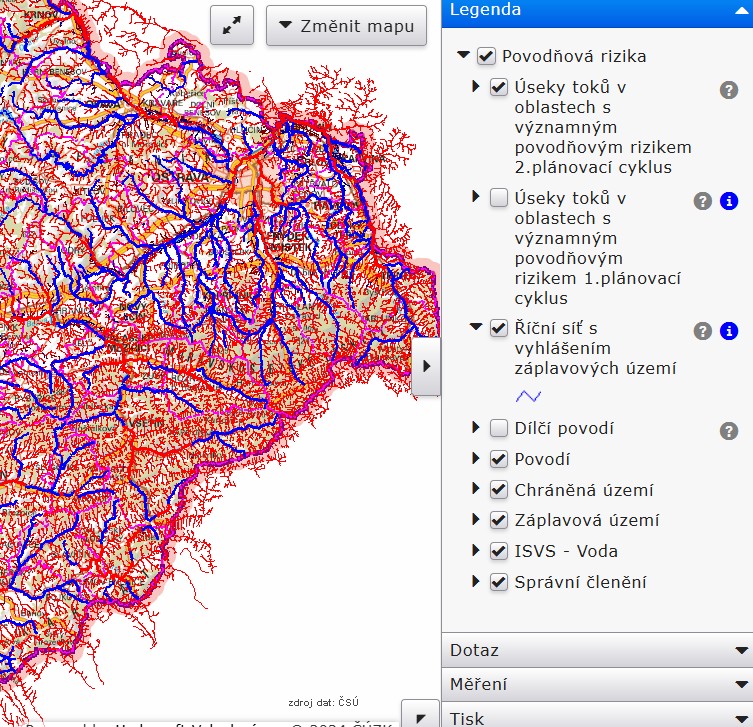Collapse the Legenda panel header
This screenshot has width=753, height=727.
click(x=741, y=10)
